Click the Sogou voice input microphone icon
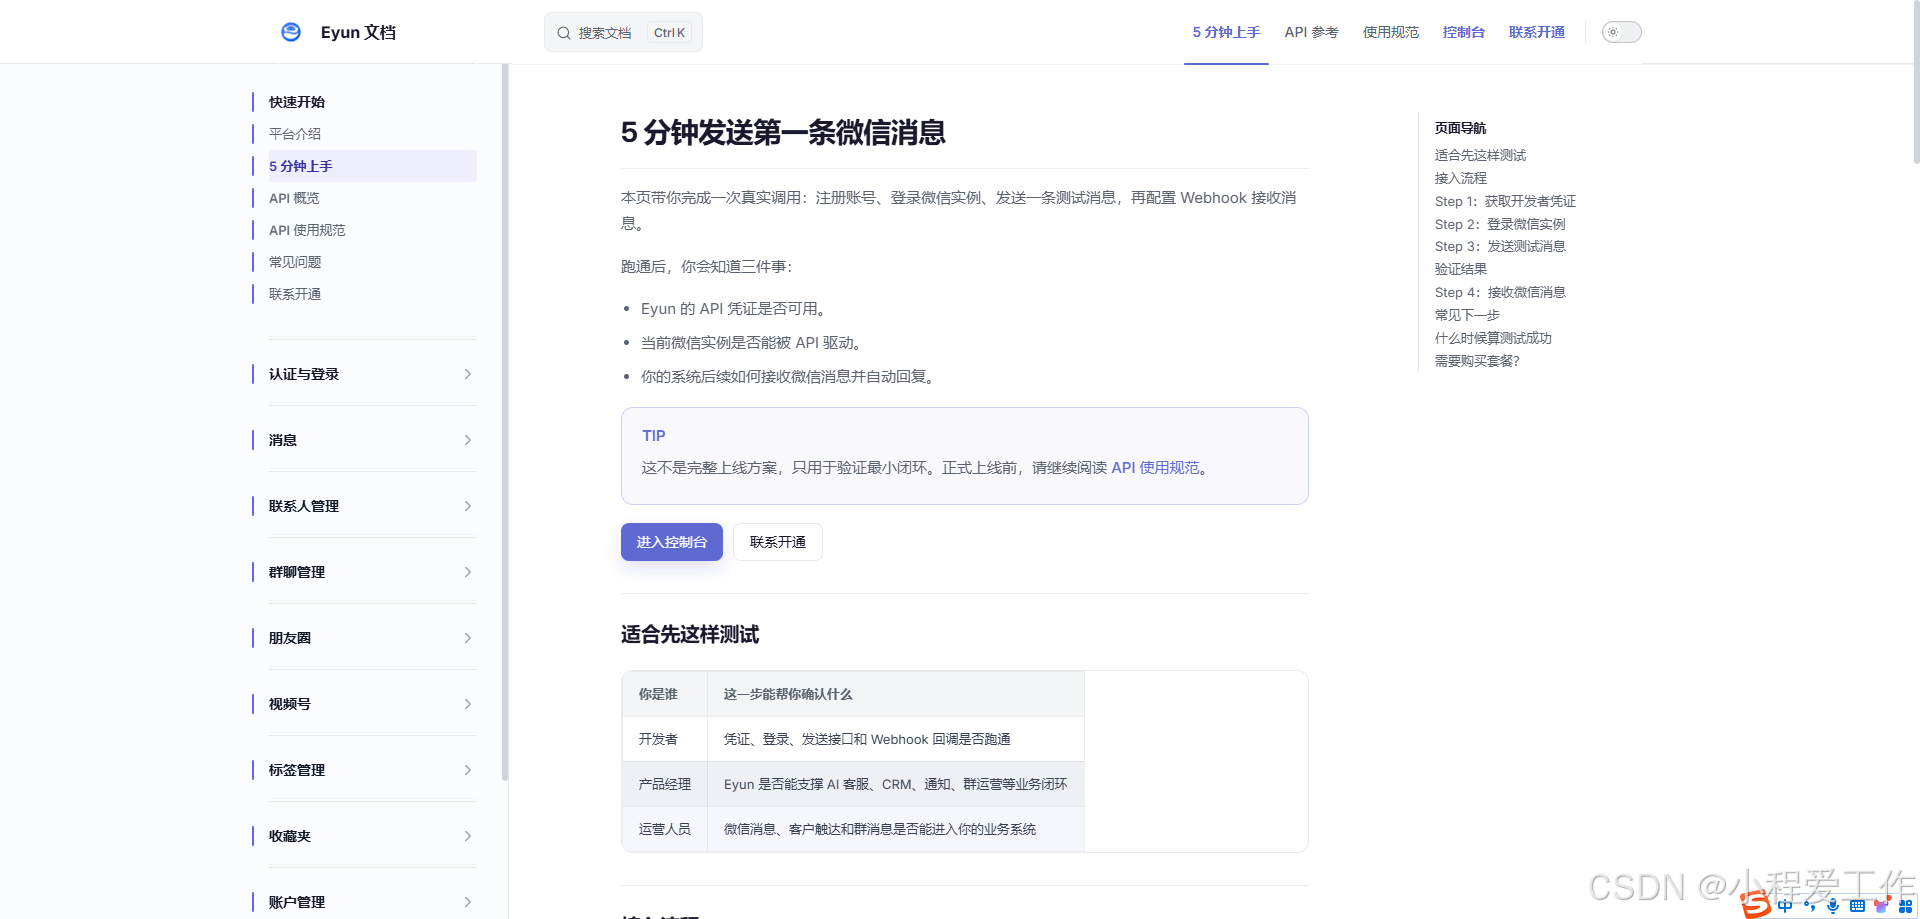 click(x=1833, y=906)
